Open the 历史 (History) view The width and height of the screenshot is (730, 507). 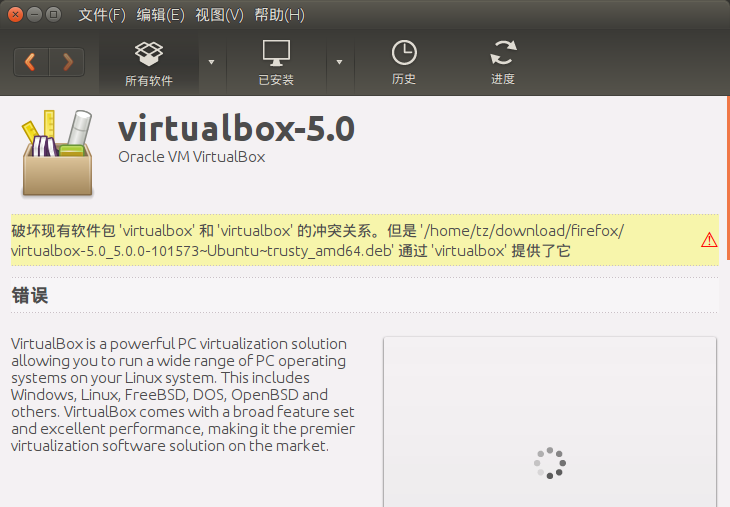404,63
